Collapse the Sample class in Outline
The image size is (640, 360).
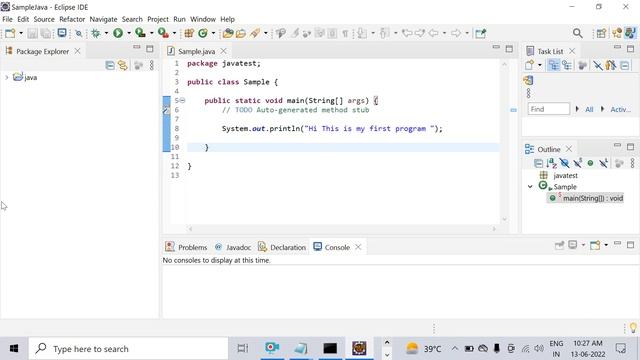pos(530,187)
